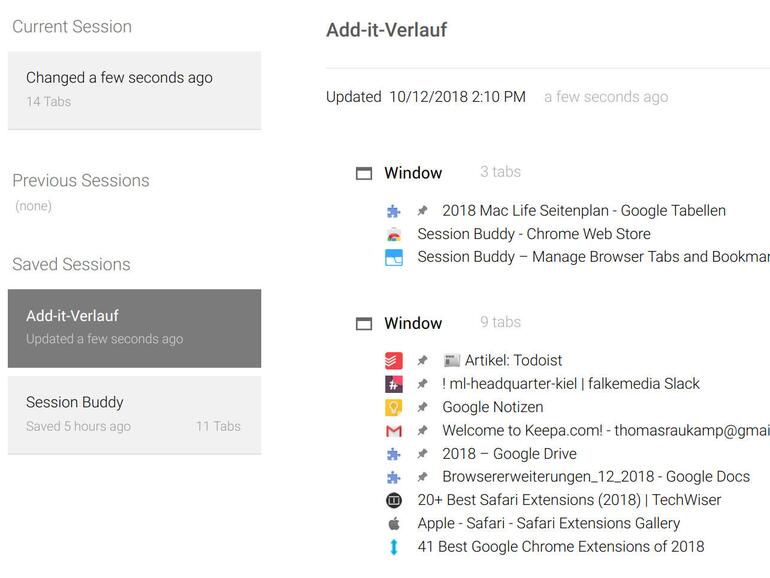Collapse the second Window with 9 tabs
The image size is (770, 578).
364,323
